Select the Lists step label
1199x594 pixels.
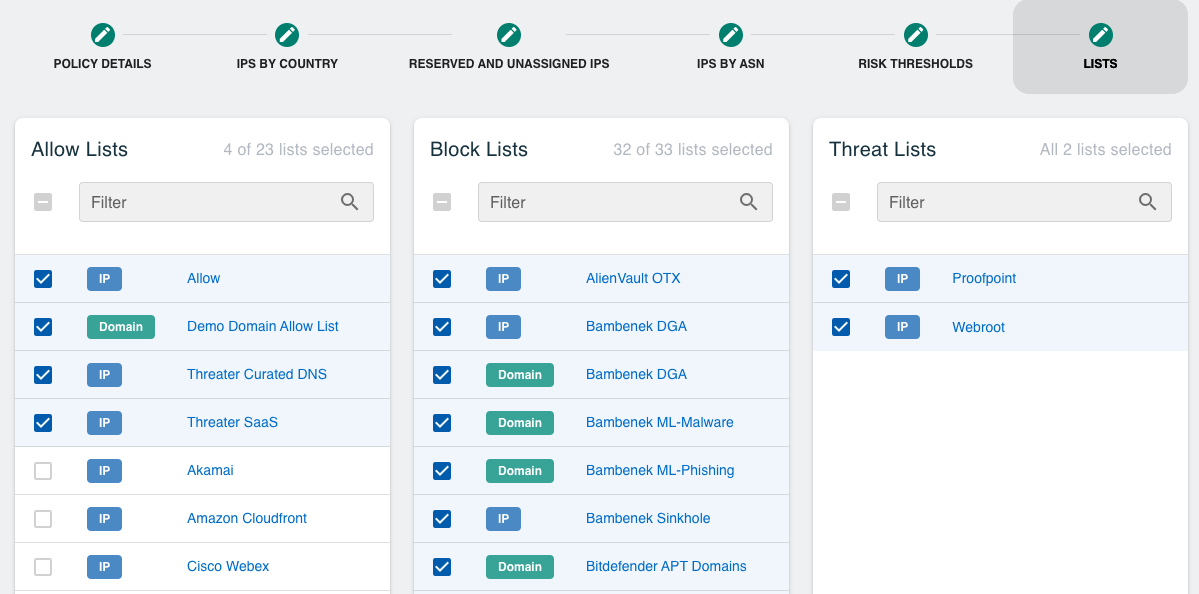(x=1100, y=64)
